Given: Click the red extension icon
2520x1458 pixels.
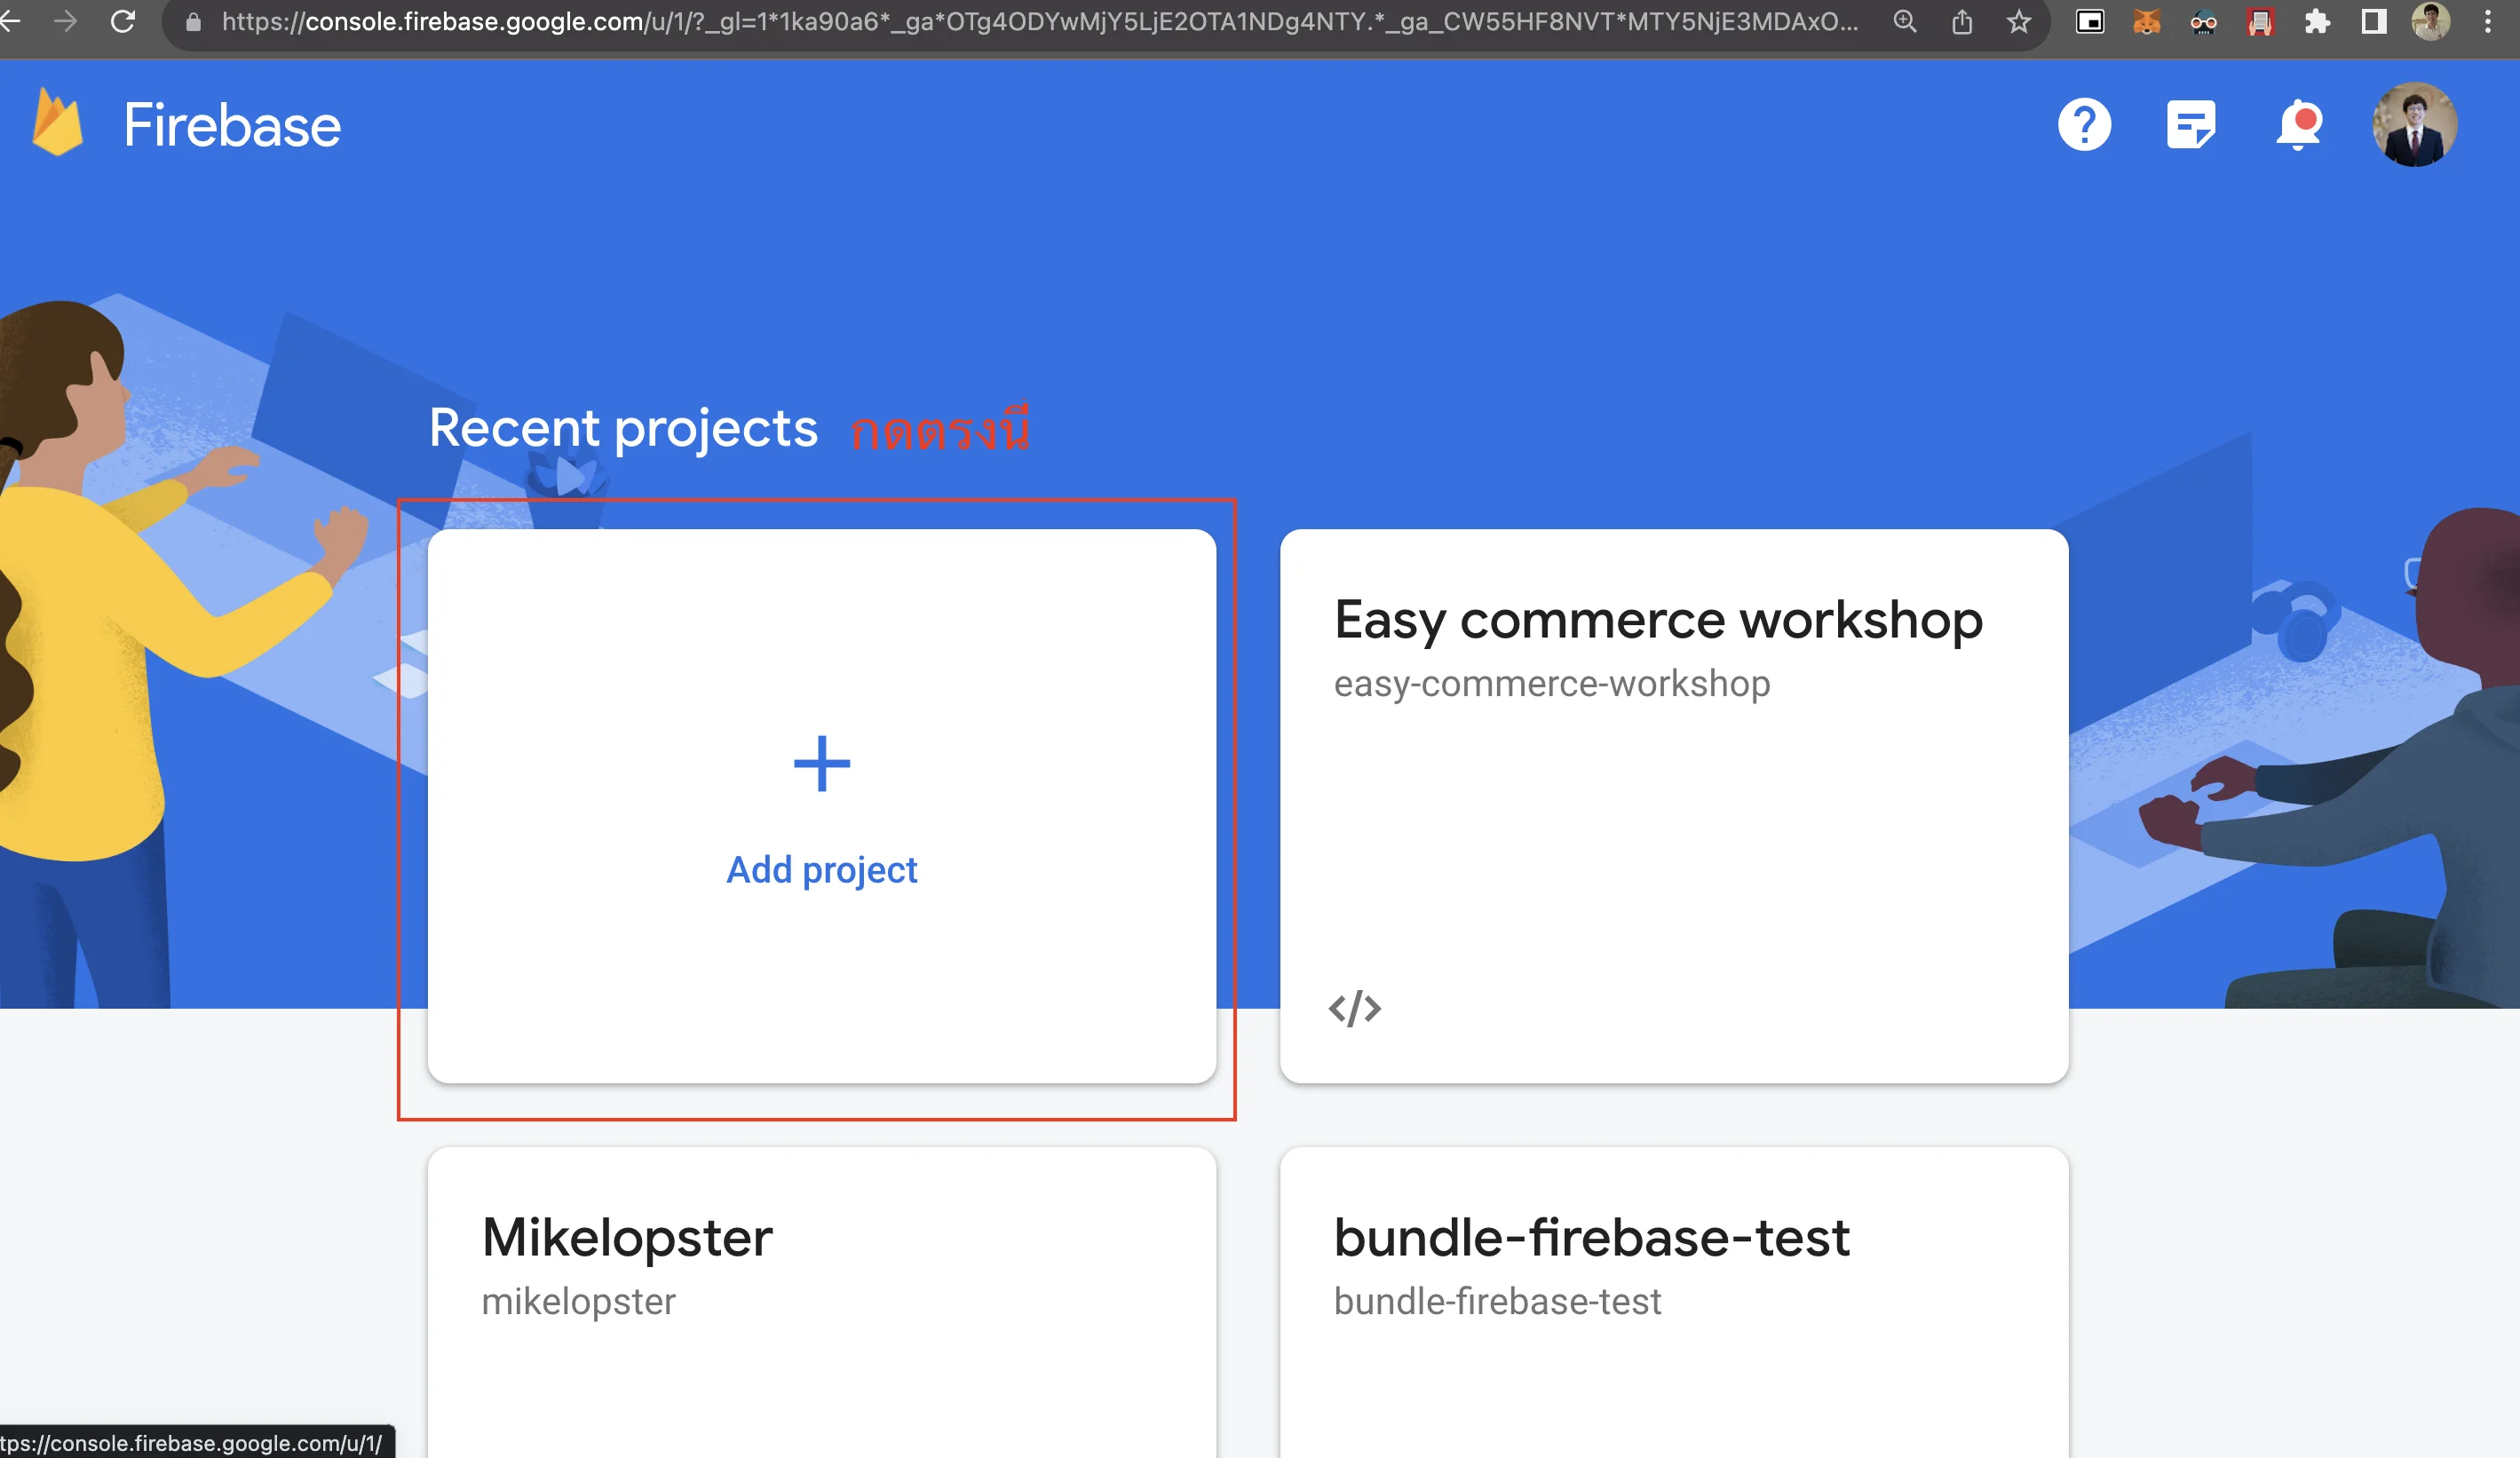Looking at the screenshot, I should tap(2260, 22).
